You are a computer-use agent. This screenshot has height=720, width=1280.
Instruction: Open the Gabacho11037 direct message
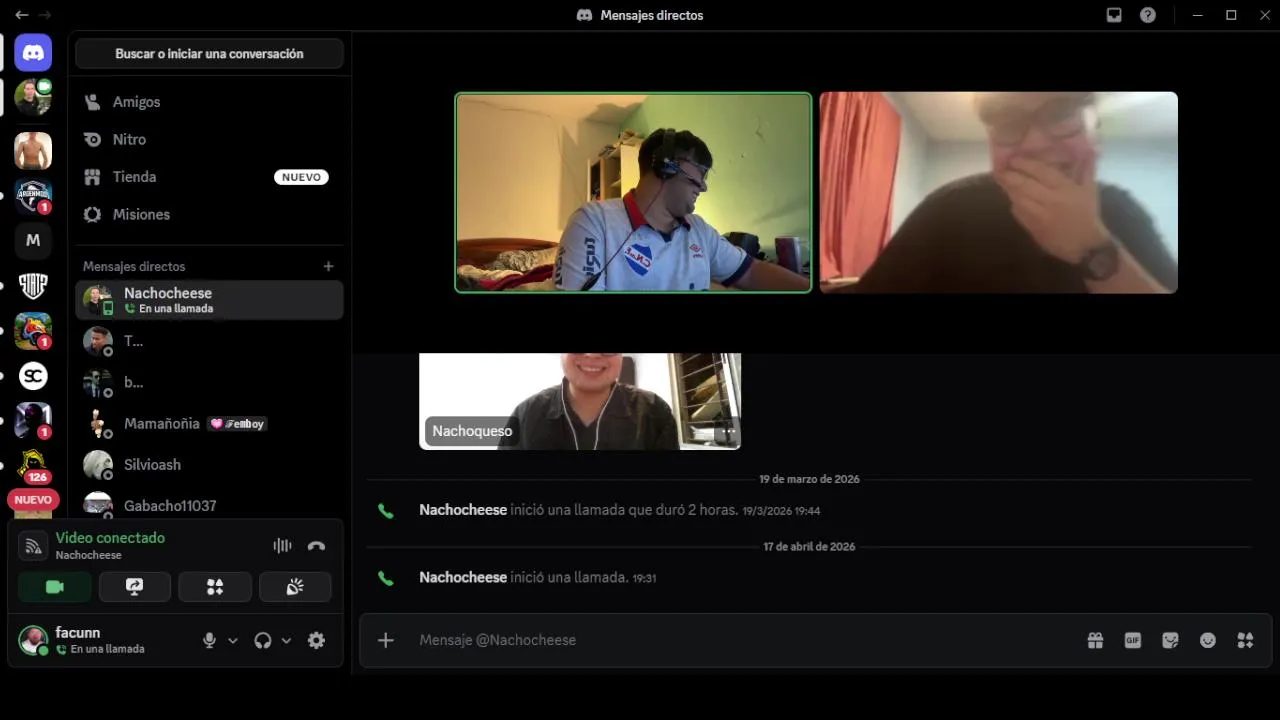tap(209, 505)
